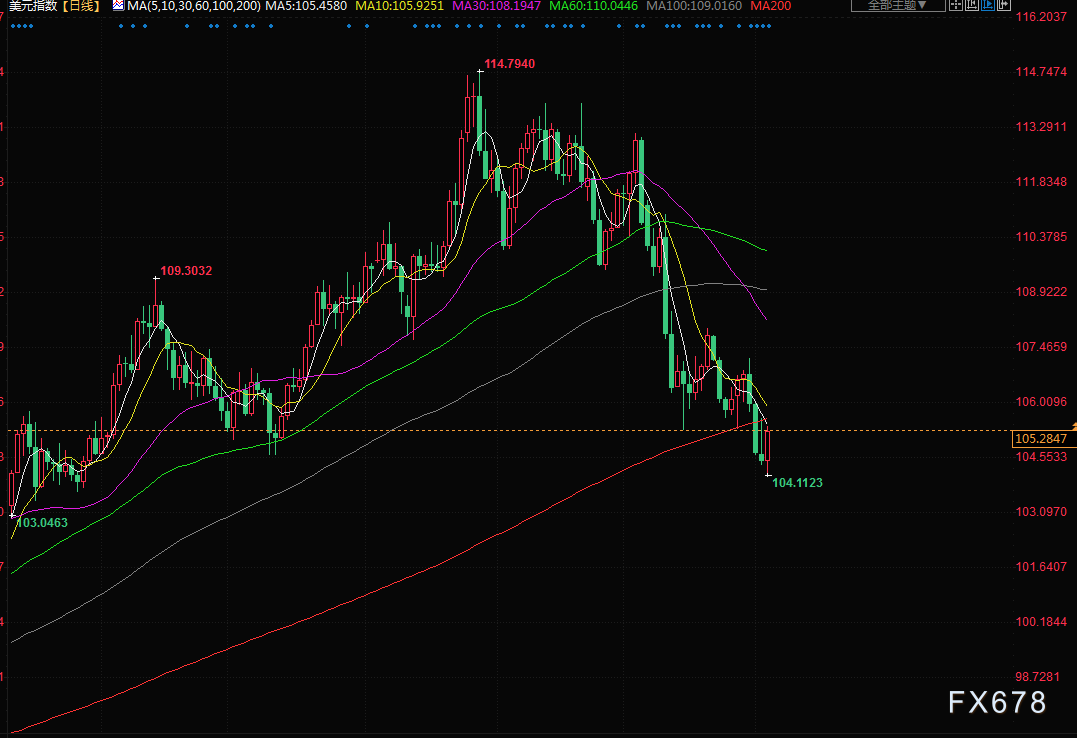Click the 107.4659 price axis label

1041,346
